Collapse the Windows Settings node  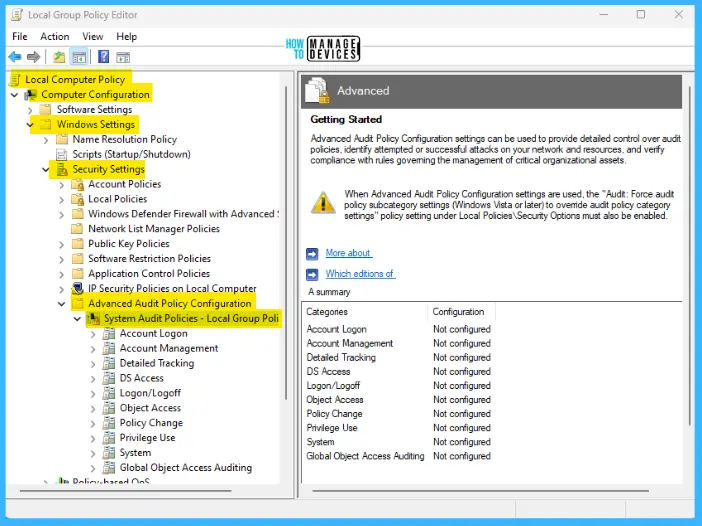pyautogui.click(x=30, y=125)
